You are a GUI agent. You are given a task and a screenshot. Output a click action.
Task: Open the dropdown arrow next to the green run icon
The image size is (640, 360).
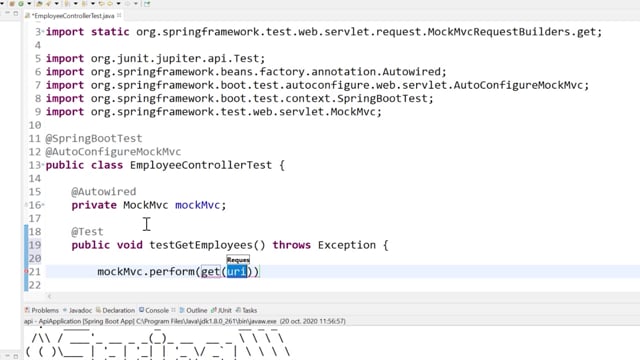(29, 4)
